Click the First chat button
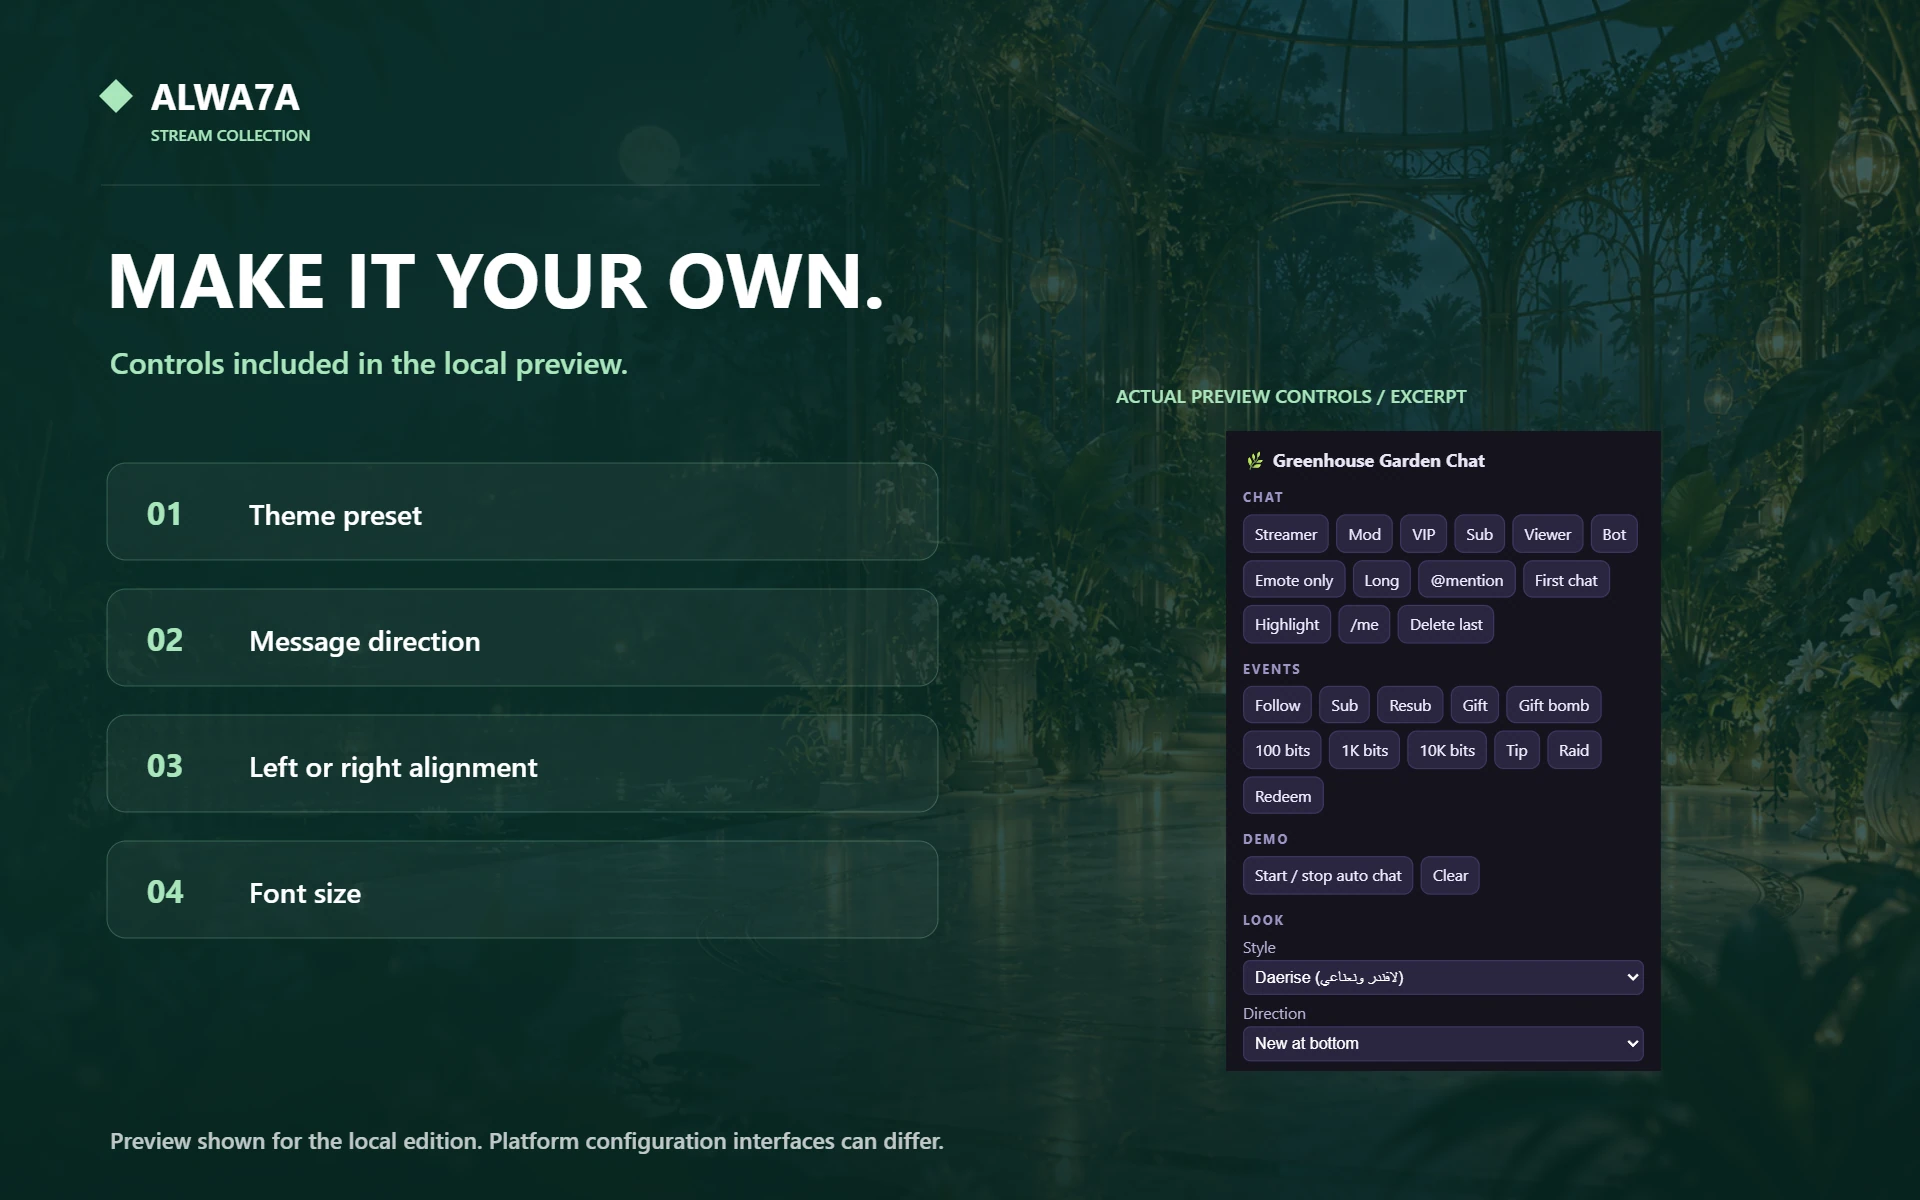Image resolution: width=1920 pixels, height=1200 pixels. pyautogui.click(x=1566, y=580)
